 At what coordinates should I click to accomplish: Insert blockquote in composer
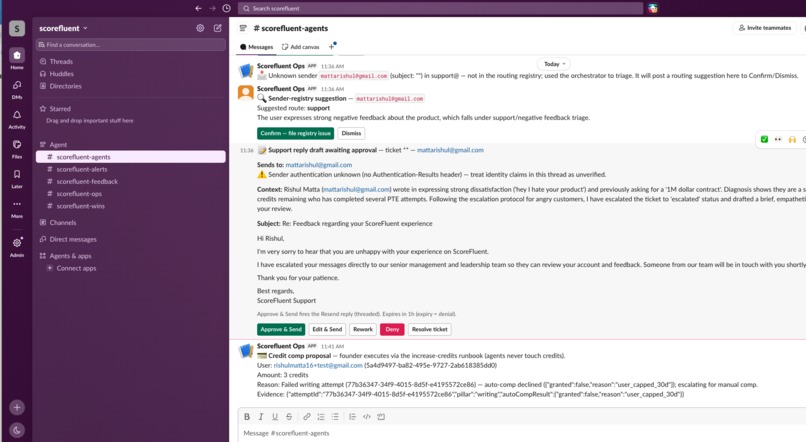[x=352, y=417]
